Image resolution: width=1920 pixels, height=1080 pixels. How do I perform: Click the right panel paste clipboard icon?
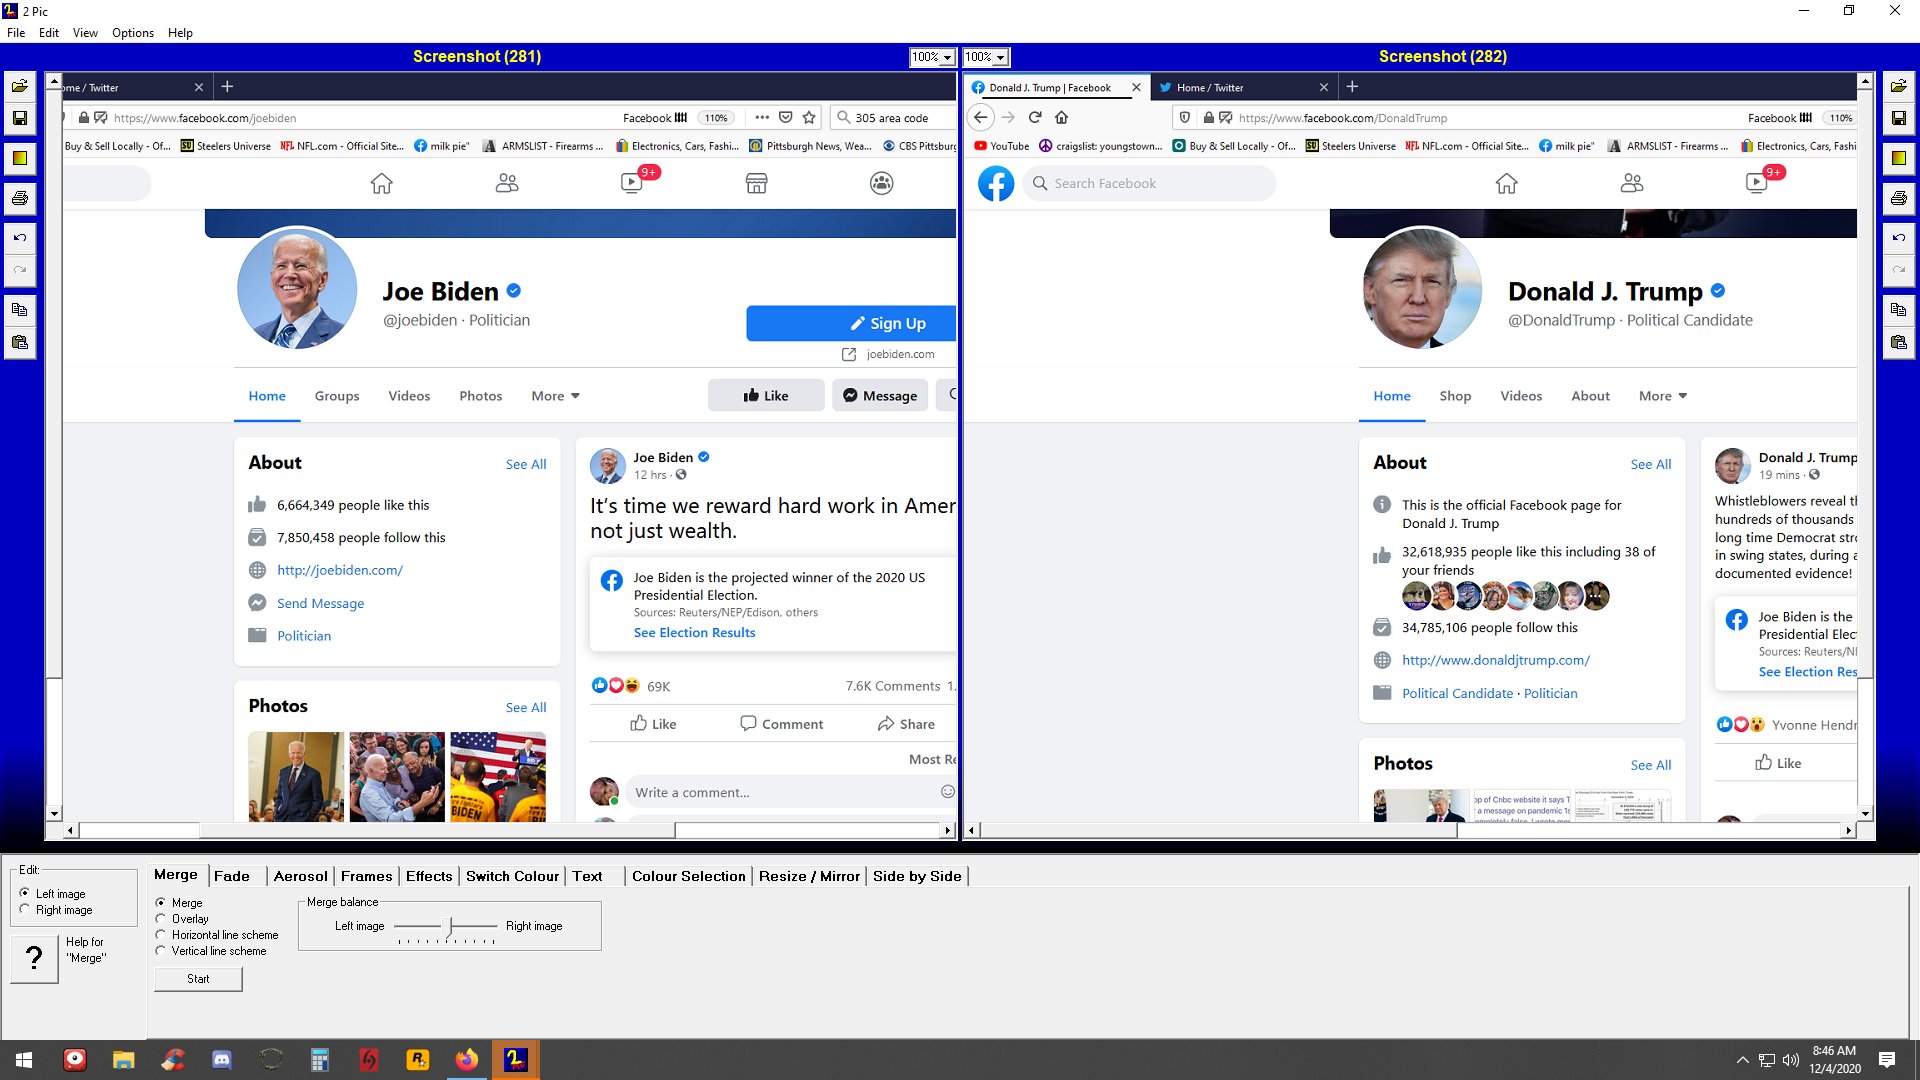[x=1899, y=343]
